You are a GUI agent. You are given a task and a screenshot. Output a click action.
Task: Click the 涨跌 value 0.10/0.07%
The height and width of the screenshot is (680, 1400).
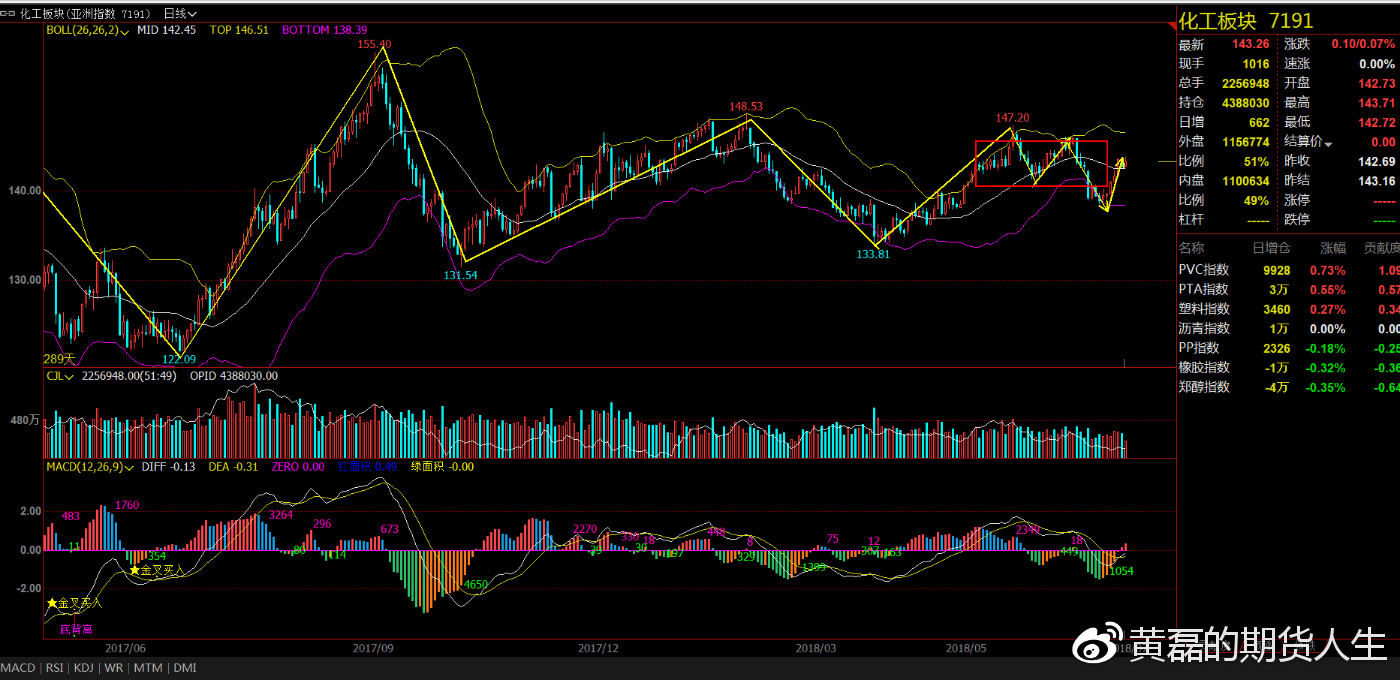[1363, 44]
